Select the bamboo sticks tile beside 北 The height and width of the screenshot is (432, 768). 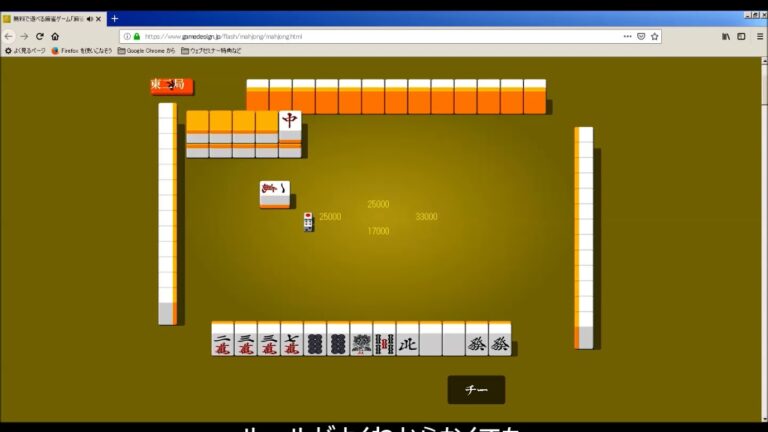point(384,339)
